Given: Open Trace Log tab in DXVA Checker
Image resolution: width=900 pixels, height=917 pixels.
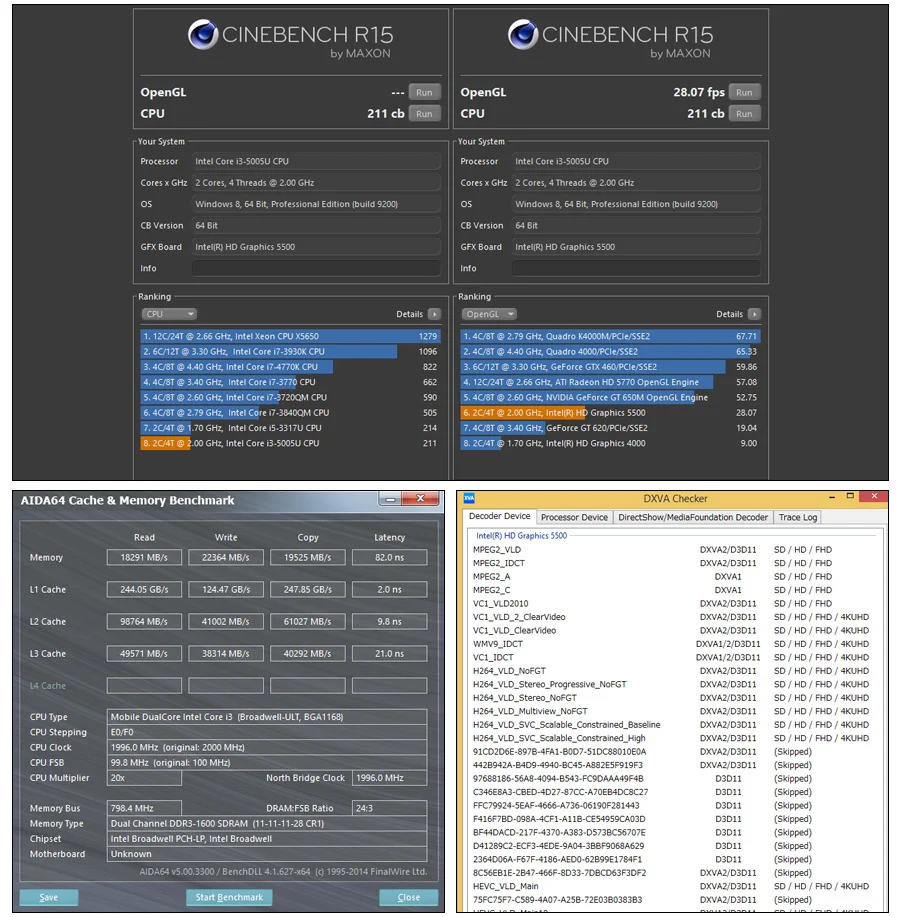Looking at the screenshot, I should (798, 517).
